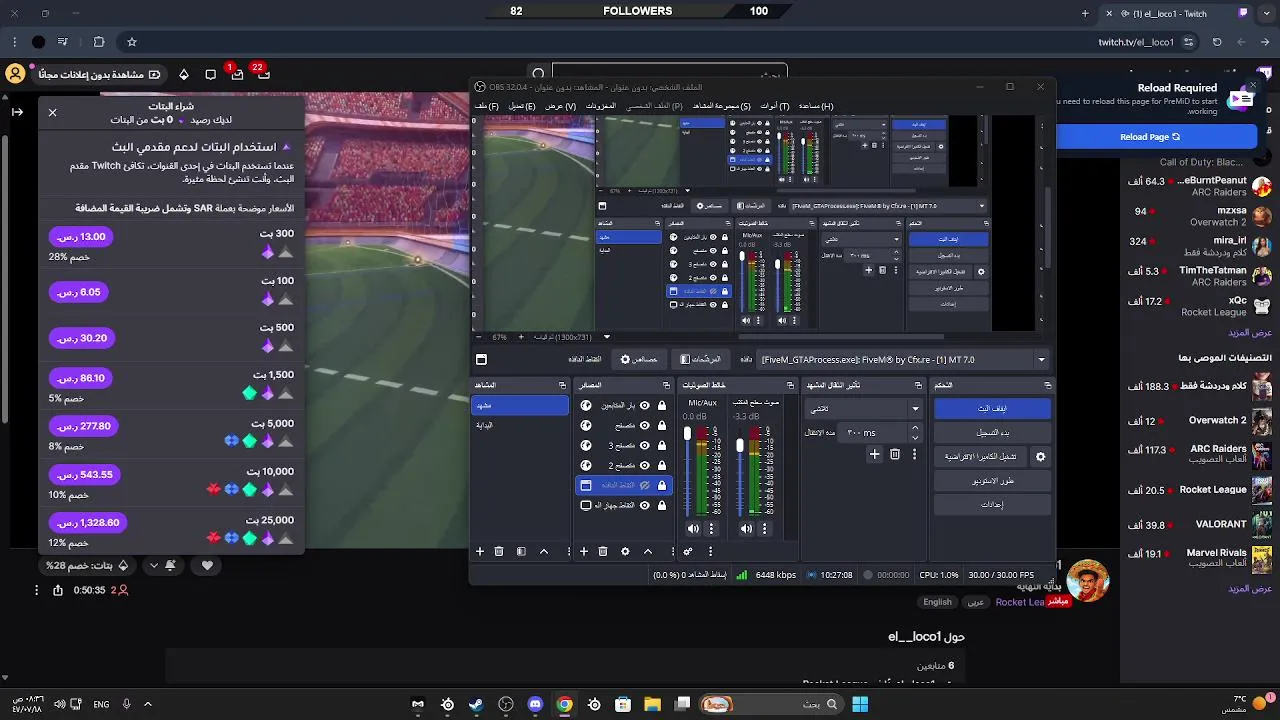The width and height of the screenshot is (1280, 720).
Task: Open OBS Settings button in Controls
Action: pos(992,504)
